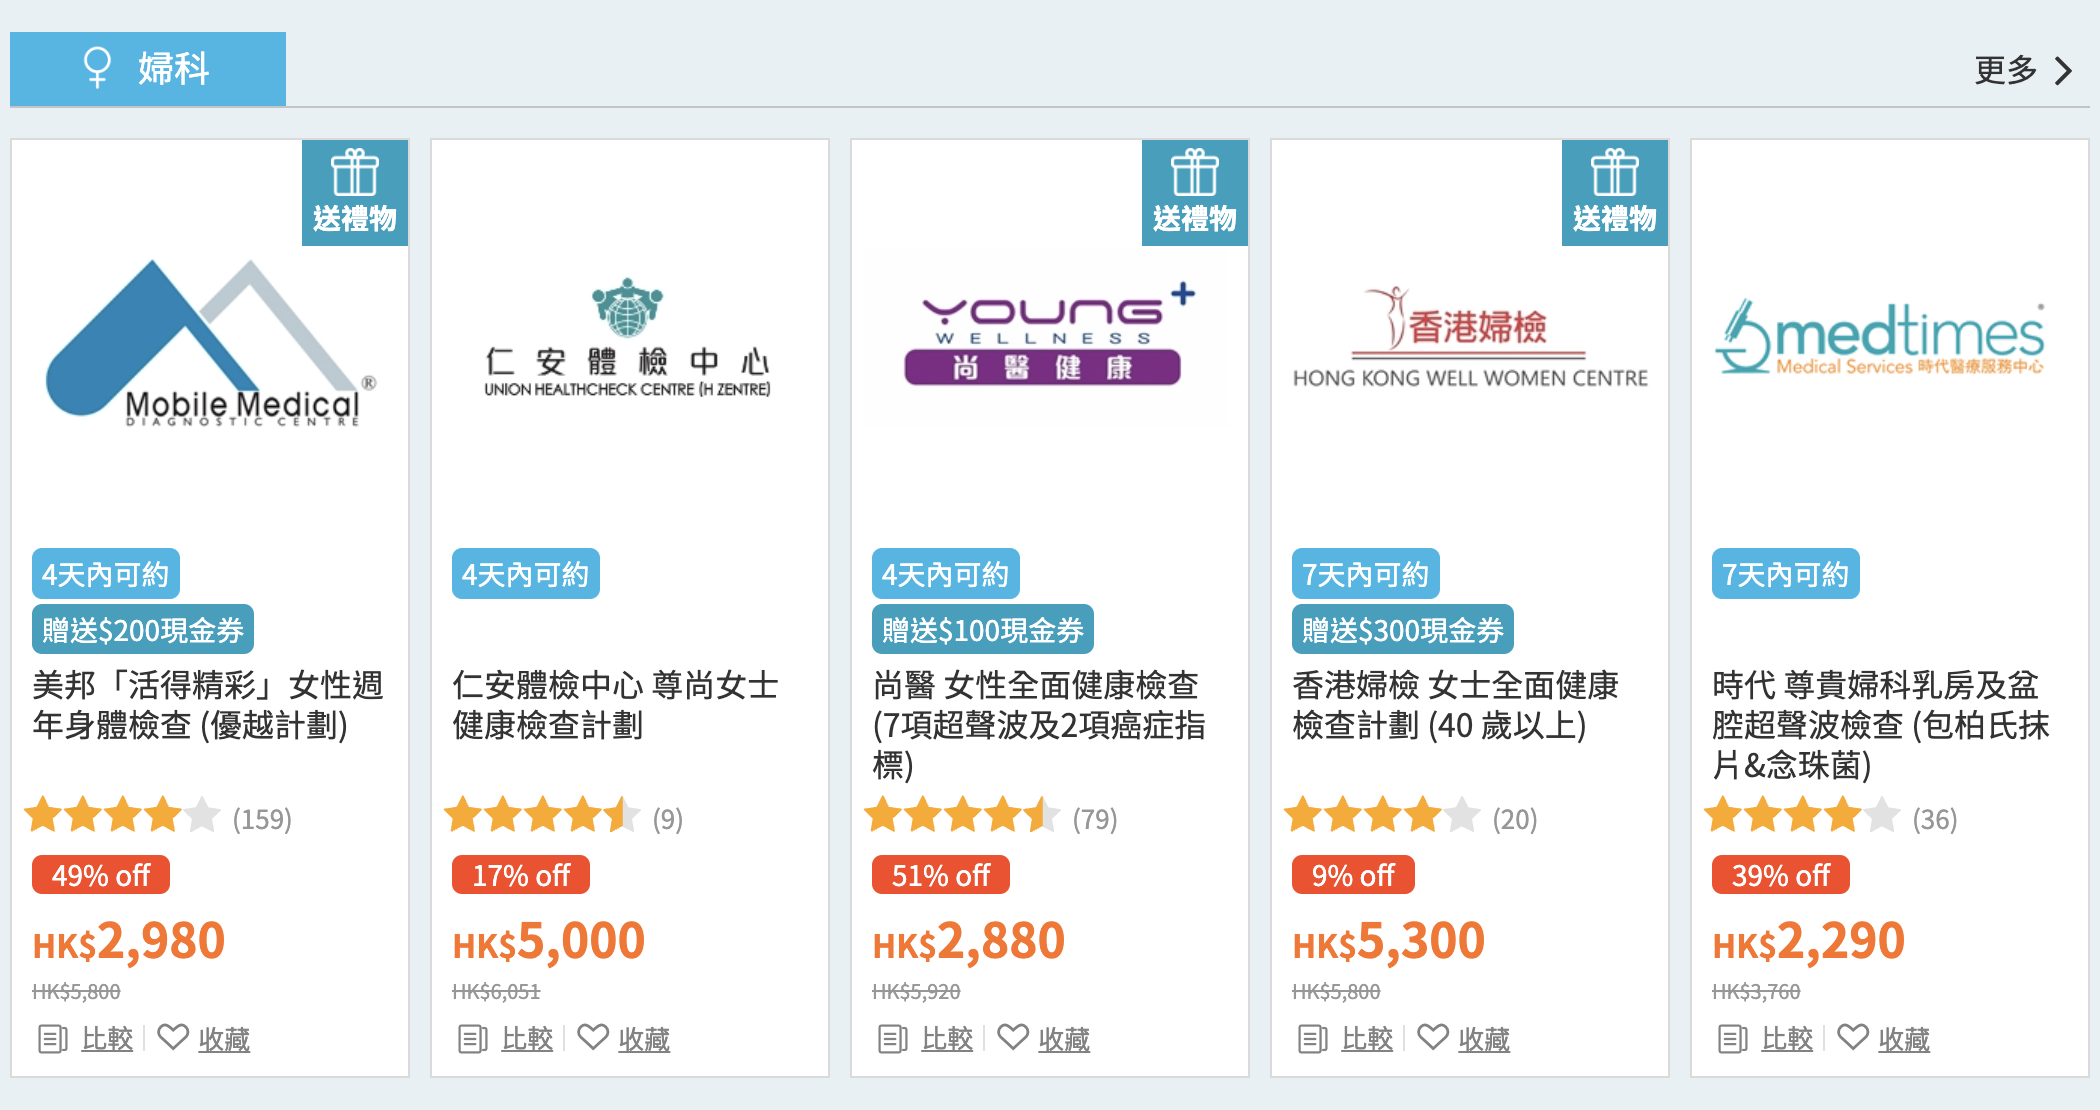Toggle the heart favorite icon on the 美邦 plan
2100x1110 pixels.
(x=173, y=1037)
